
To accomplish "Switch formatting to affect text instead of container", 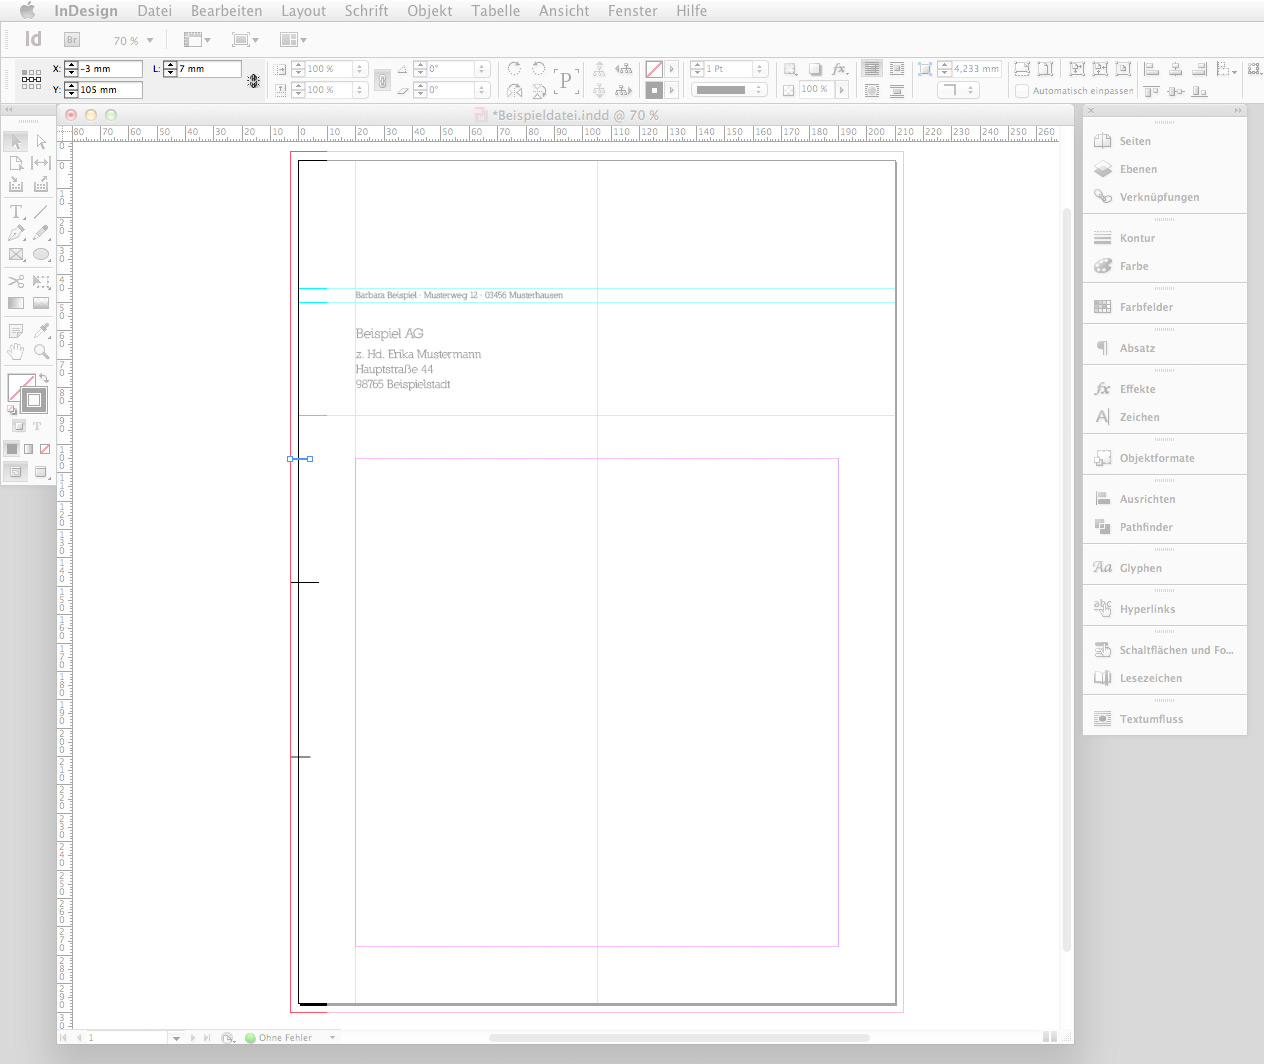I will (x=36, y=426).
